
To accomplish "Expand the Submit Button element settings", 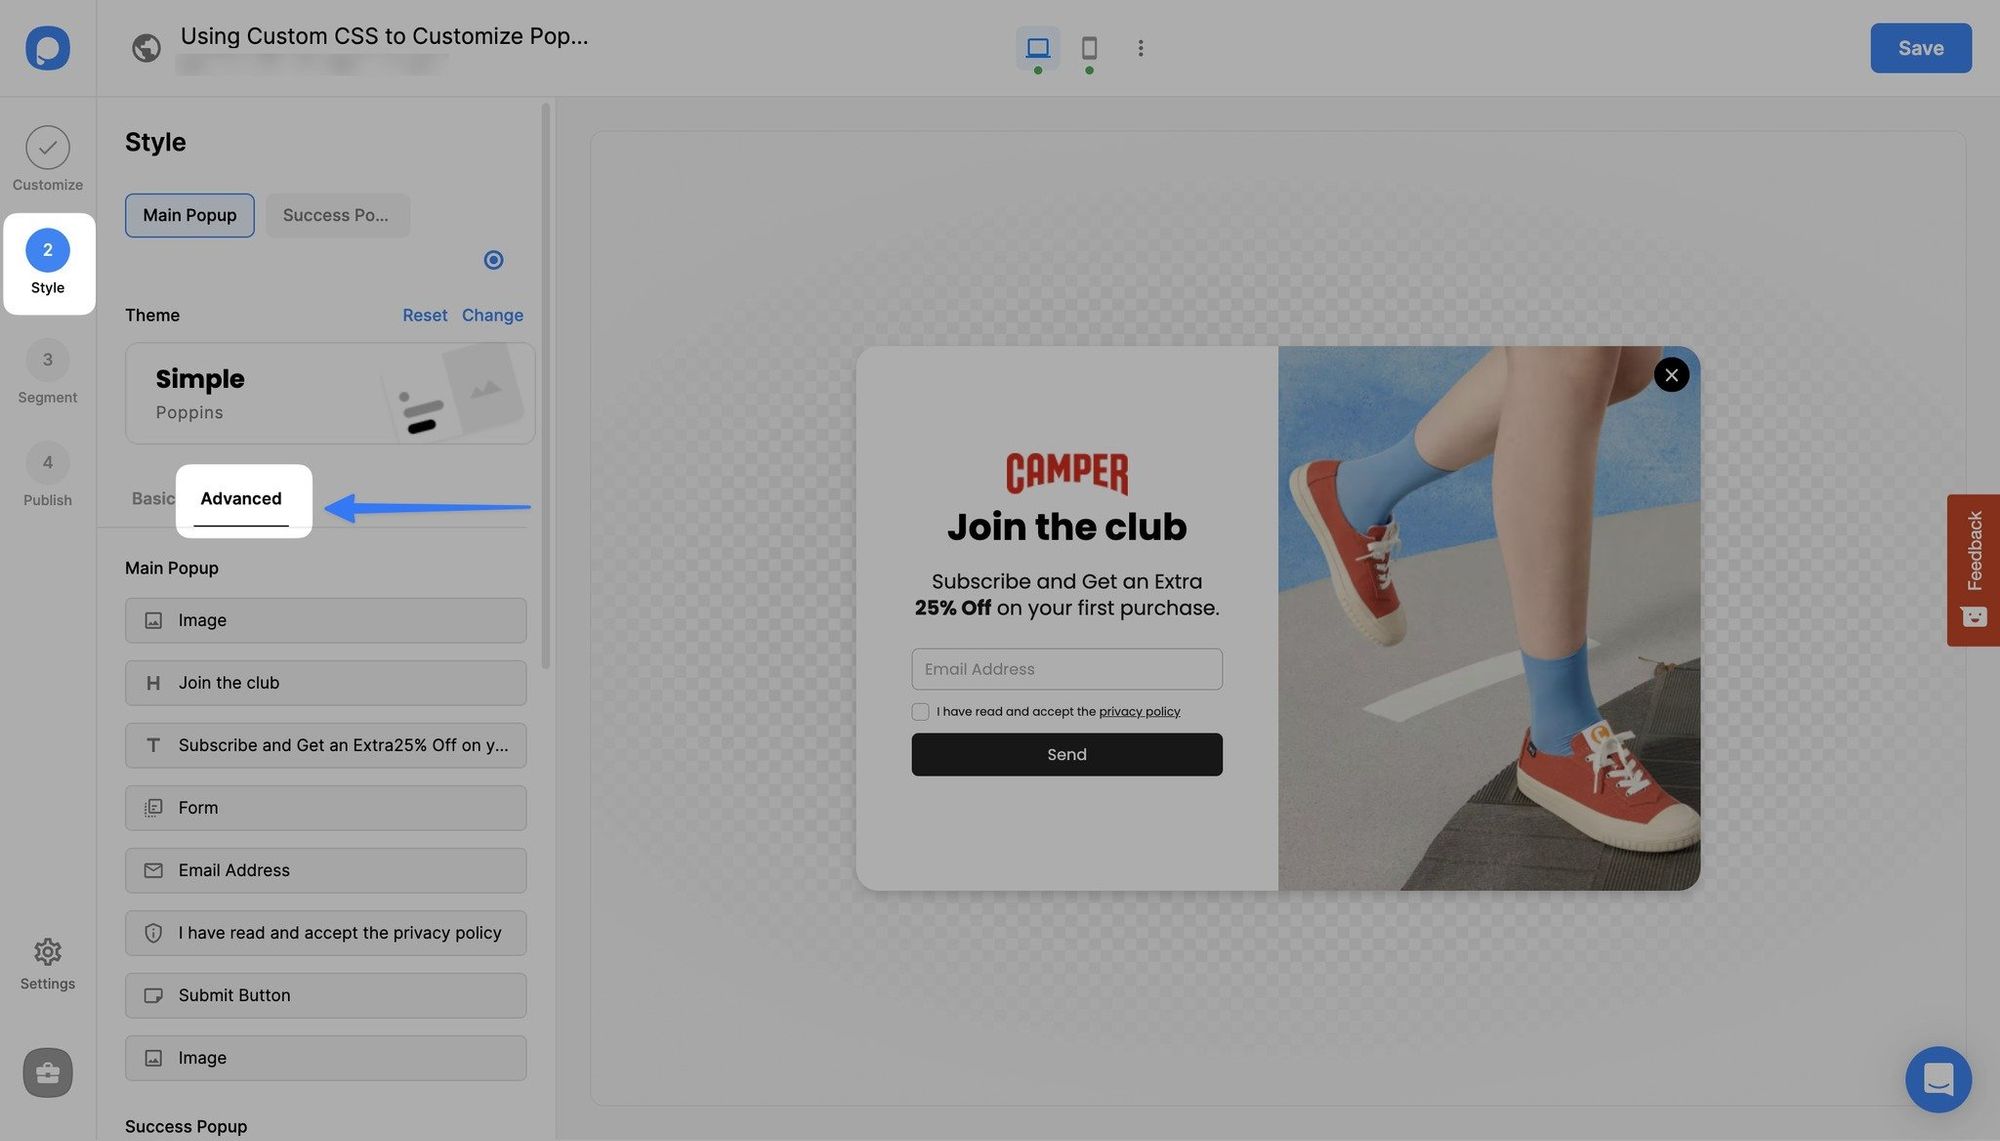I will click(x=325, y=996).
